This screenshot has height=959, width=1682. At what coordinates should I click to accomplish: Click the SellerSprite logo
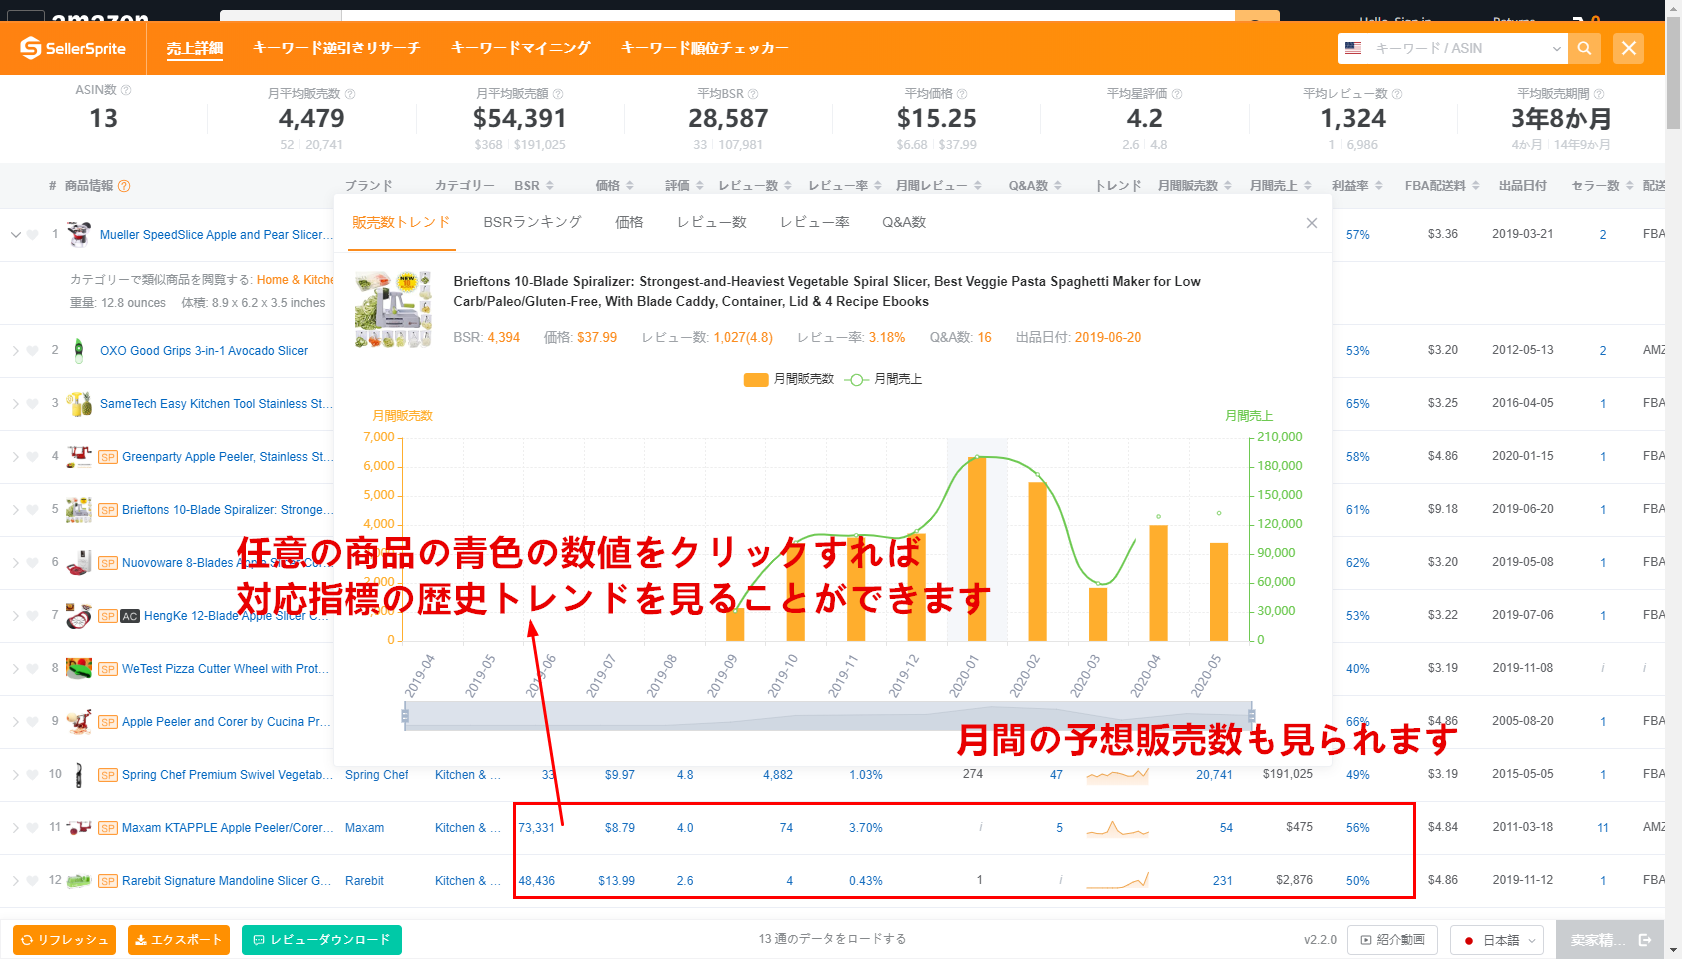click(x=73, y=48)
